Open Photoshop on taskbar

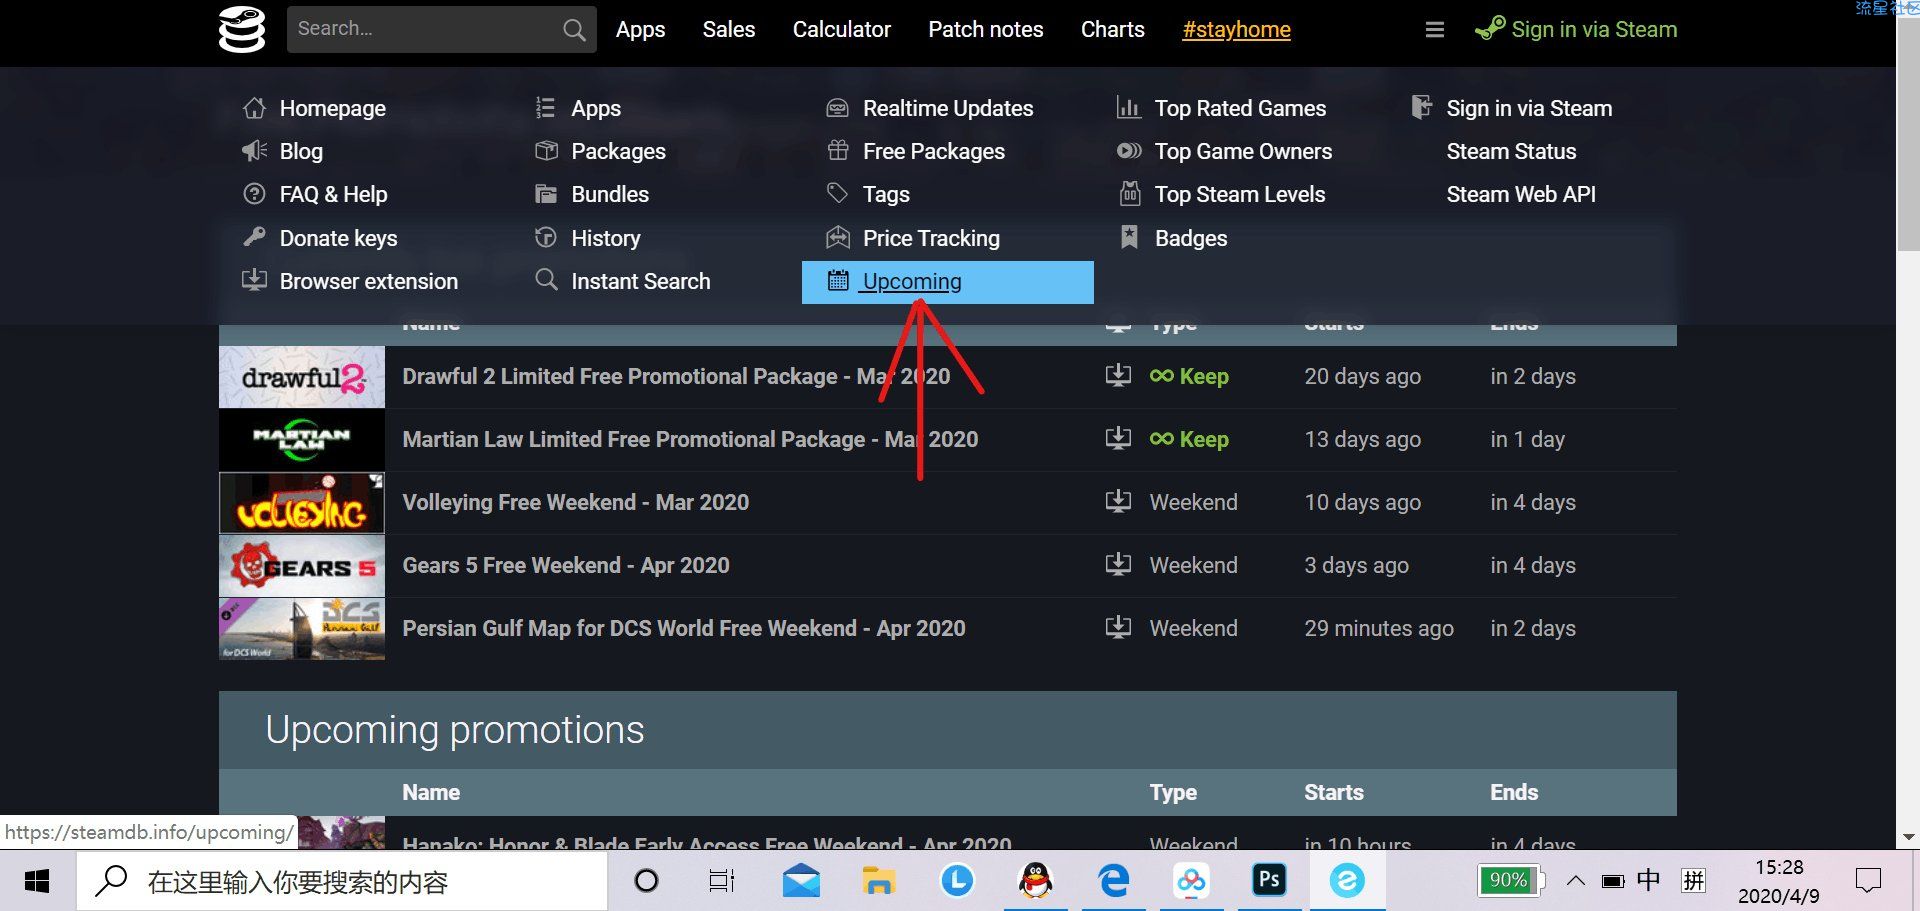(1269, 881)
